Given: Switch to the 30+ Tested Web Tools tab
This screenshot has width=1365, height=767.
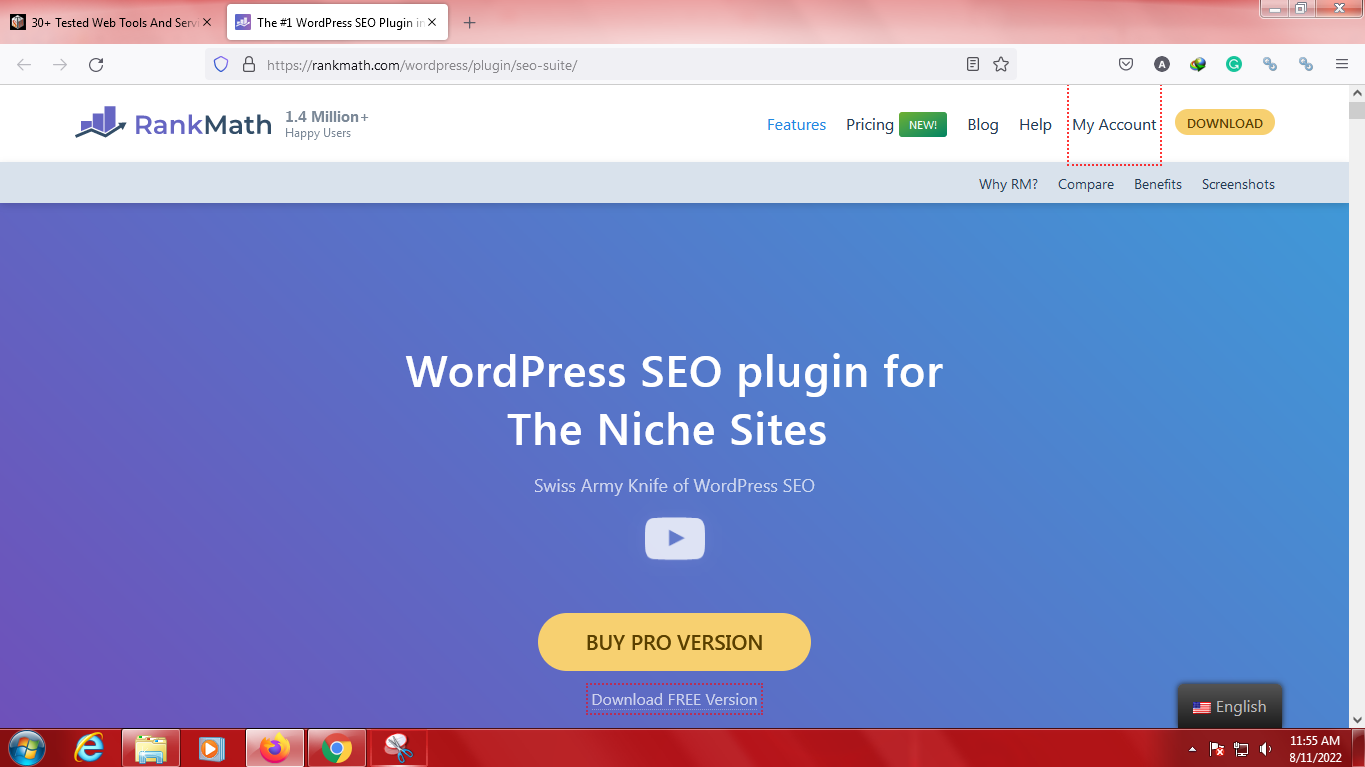Looking at the screenshot, I should (x=110, y=22).
